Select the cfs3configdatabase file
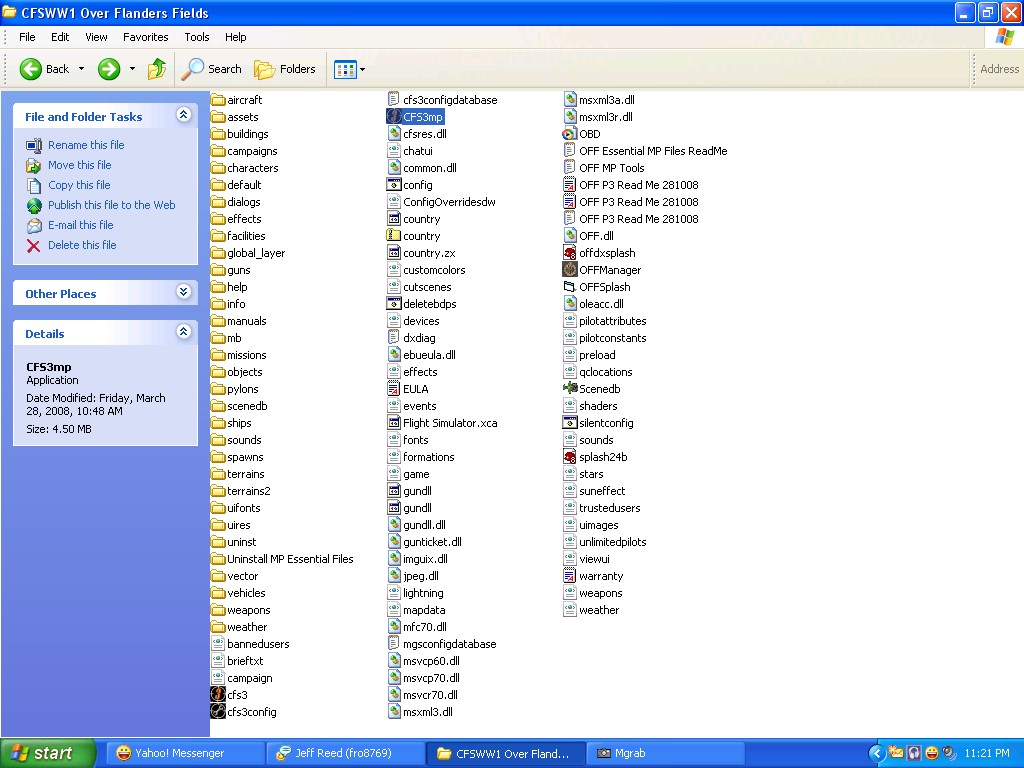Viewport: 1024px width, 768px height. point(442,100)
